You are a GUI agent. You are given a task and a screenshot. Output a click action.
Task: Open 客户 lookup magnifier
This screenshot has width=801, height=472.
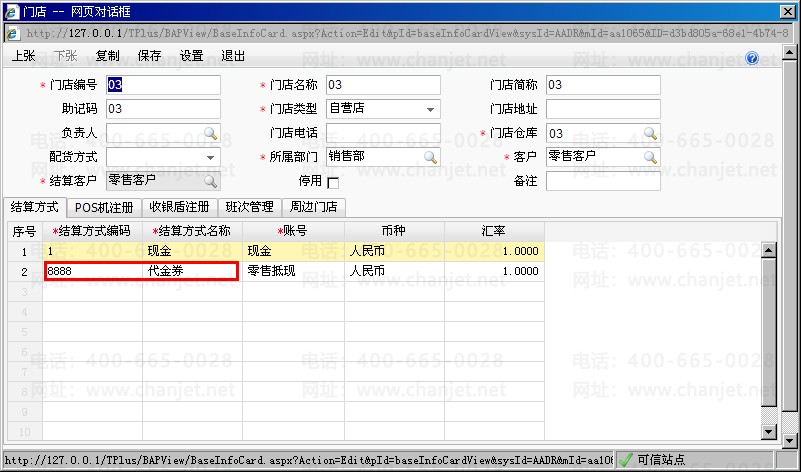point(650,157)
